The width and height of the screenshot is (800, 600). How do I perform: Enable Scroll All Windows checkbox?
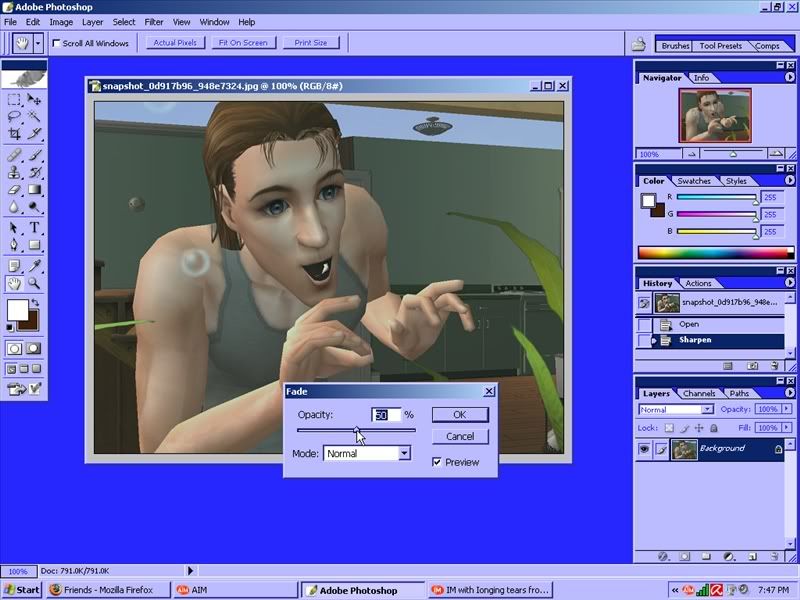click(57, 43)
